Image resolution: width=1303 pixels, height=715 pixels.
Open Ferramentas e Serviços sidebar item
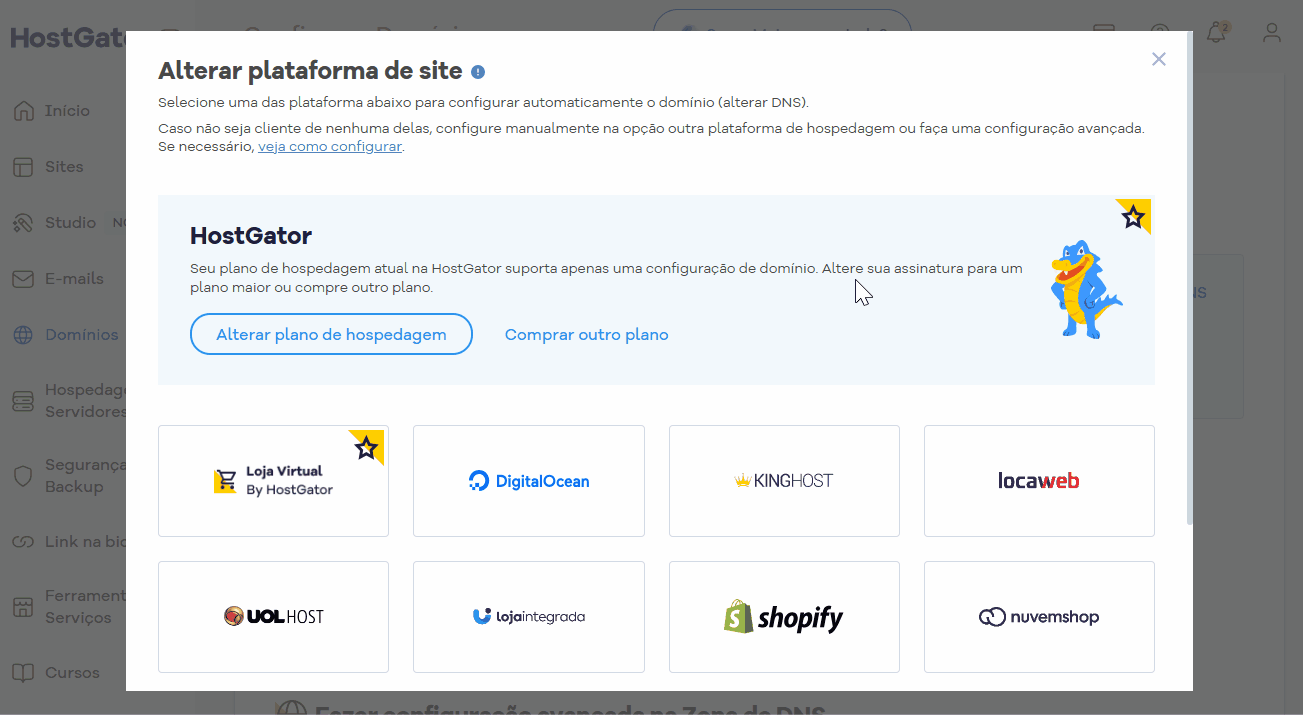click(69, 607)
